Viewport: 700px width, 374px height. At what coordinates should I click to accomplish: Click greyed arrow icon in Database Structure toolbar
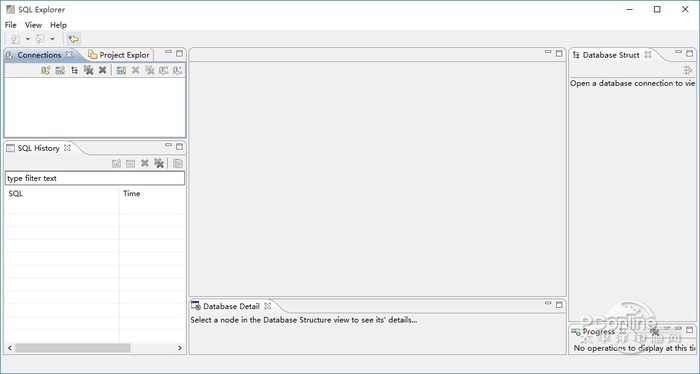click(x=688, y=70)
